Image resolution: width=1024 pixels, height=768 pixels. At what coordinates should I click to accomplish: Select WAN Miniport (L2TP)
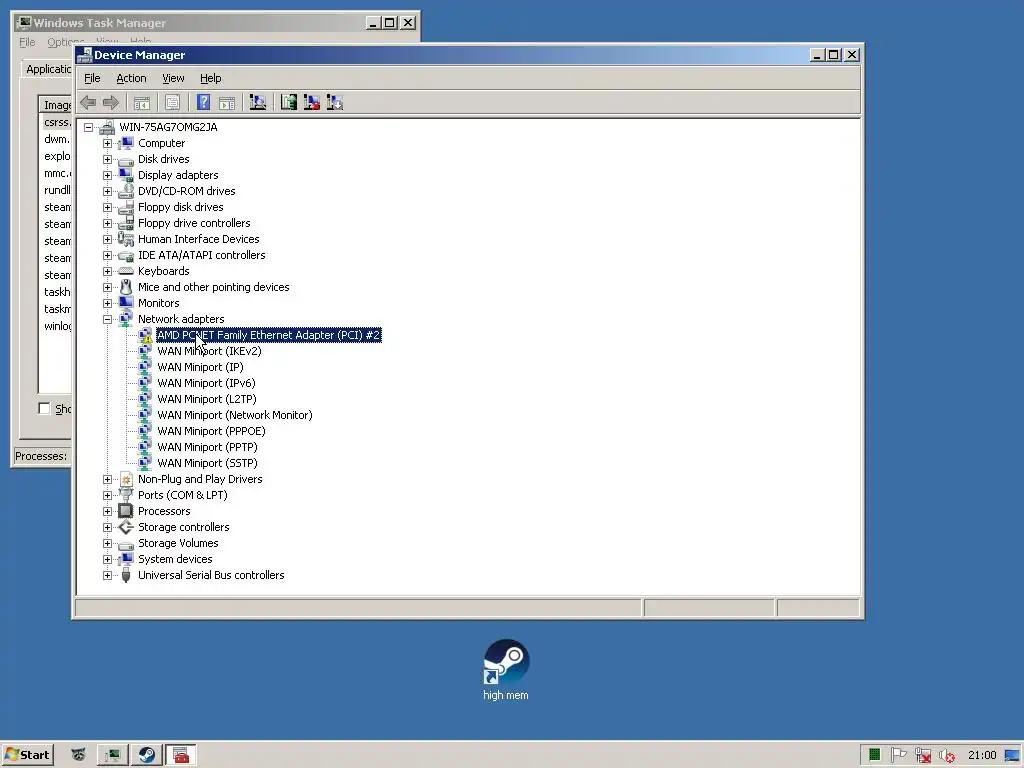(x=206, y=399)
